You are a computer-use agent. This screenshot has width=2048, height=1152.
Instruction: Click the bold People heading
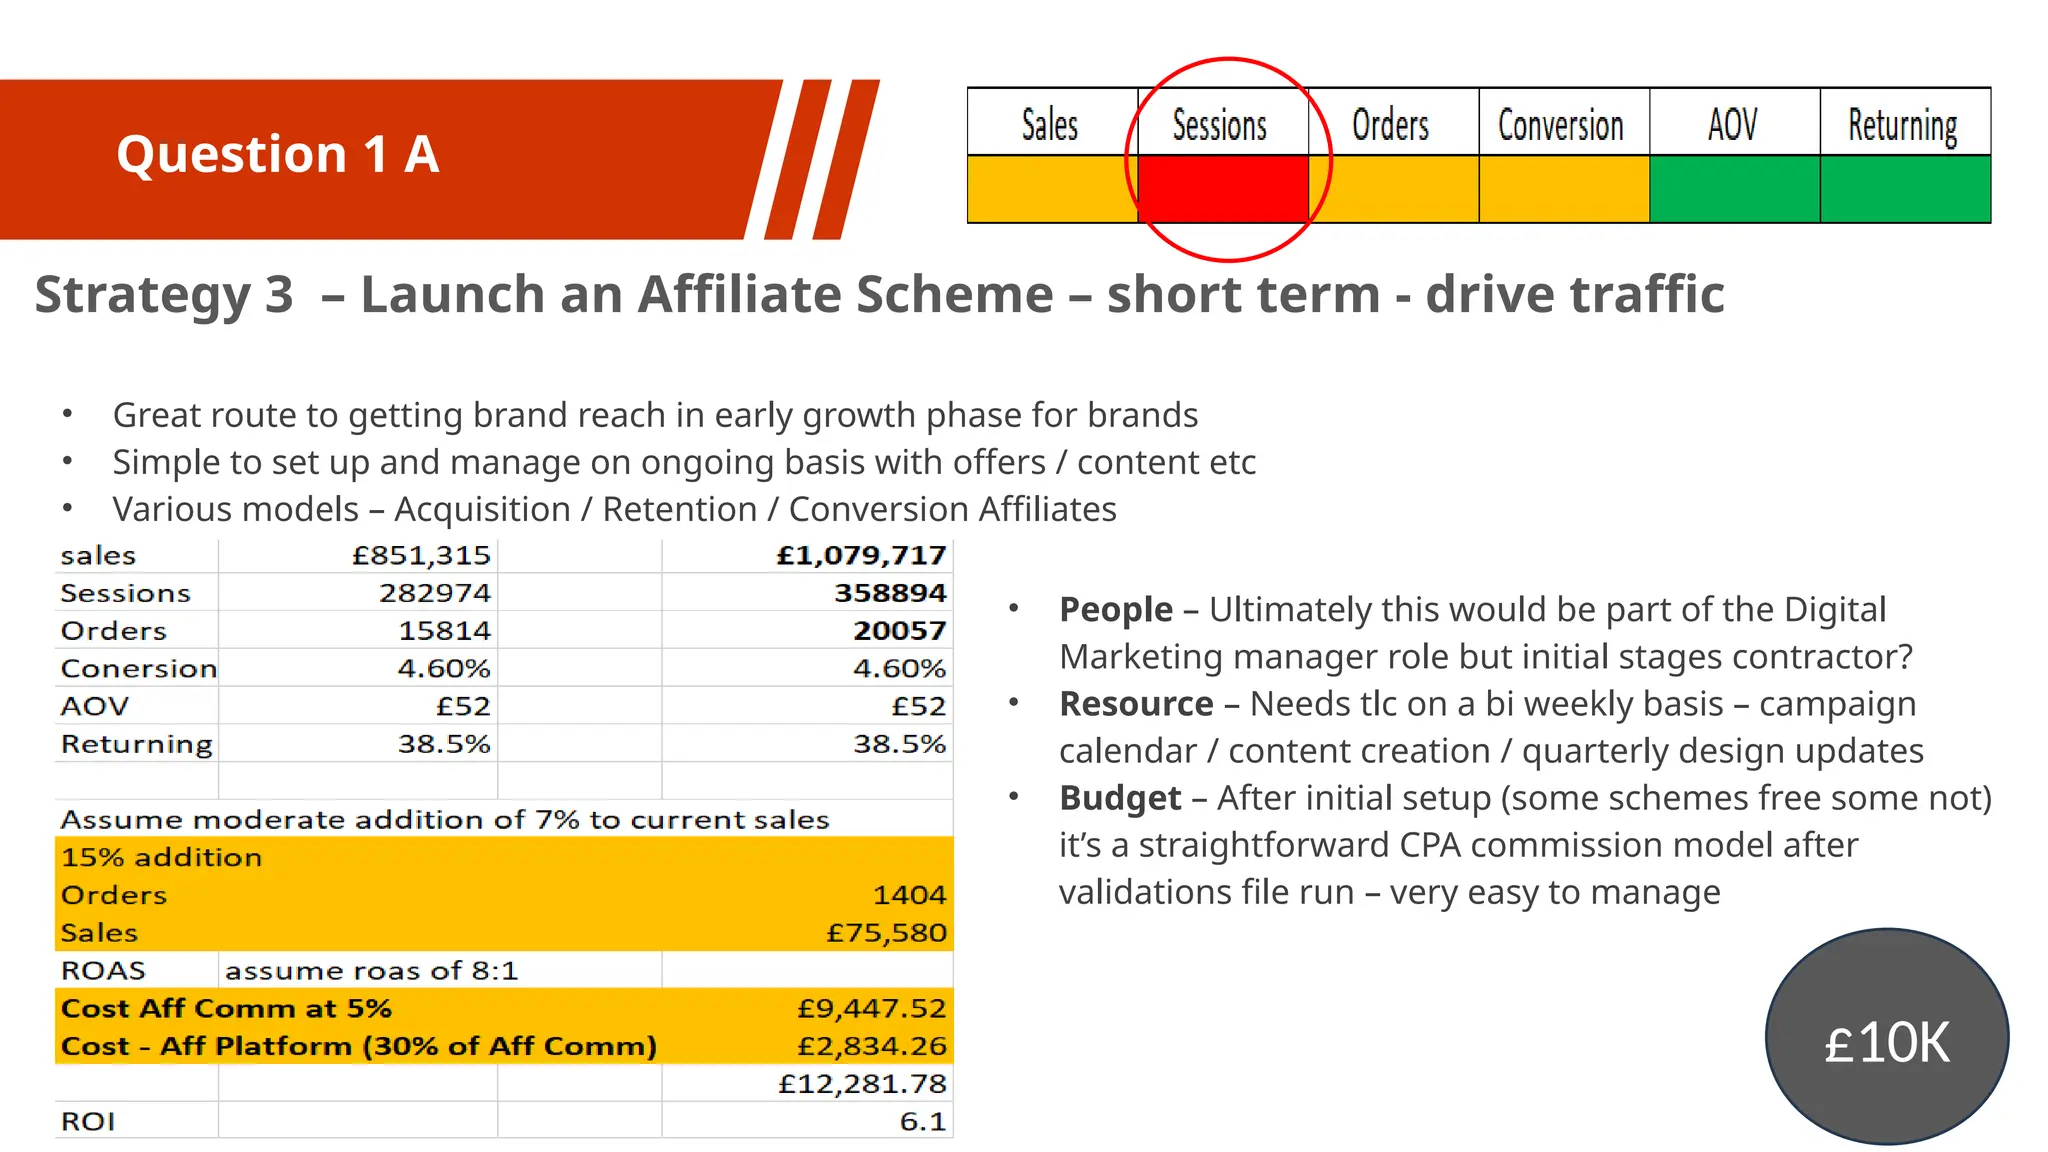[x=1116, y=609]
